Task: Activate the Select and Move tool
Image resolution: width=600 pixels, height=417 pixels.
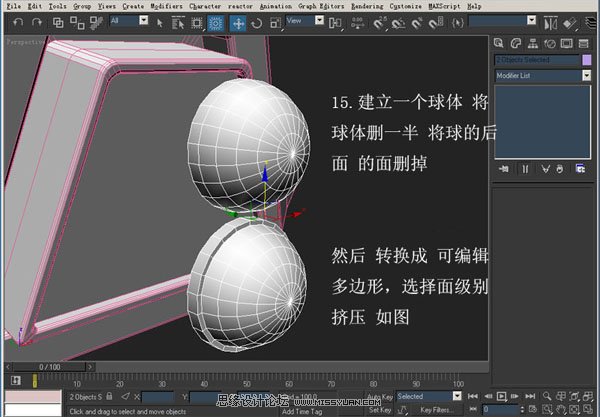Action: point(238,23)
